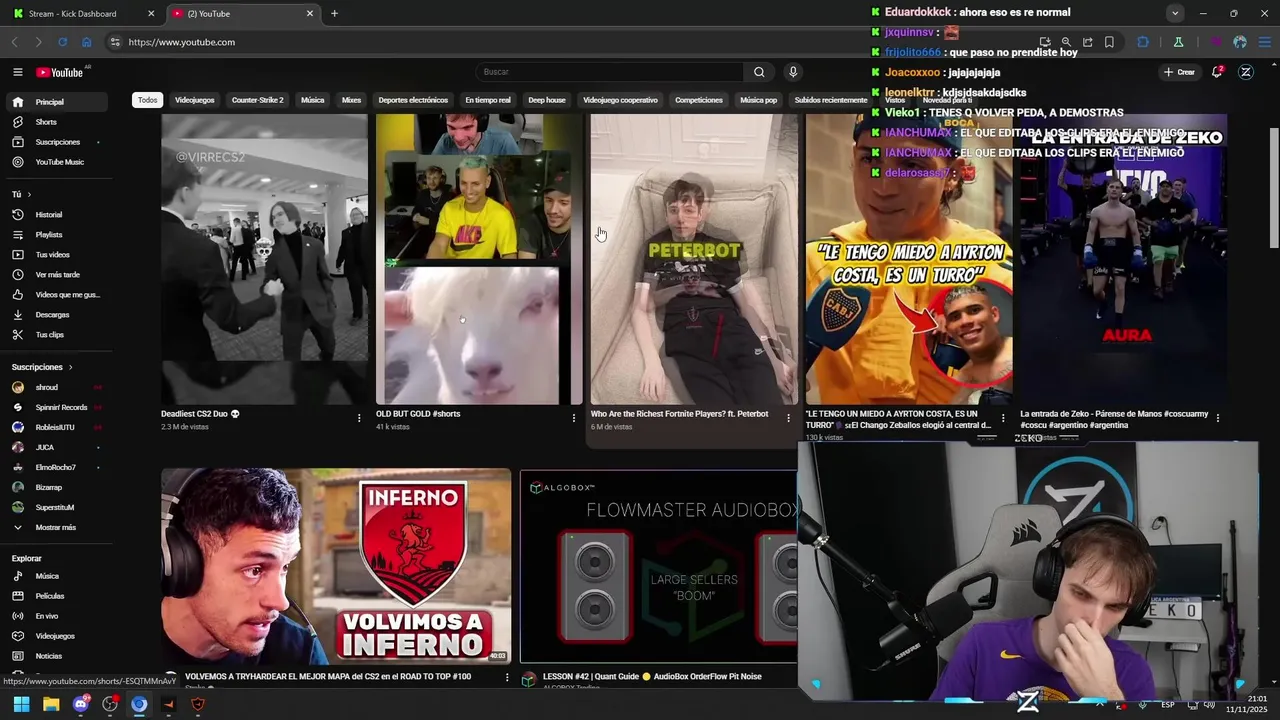Image resolution: width=1280 pixels, height=720 pixels.
Task: Open Bizarrap channel subscription
Action: pyautogui.click(x=56, y=487)
